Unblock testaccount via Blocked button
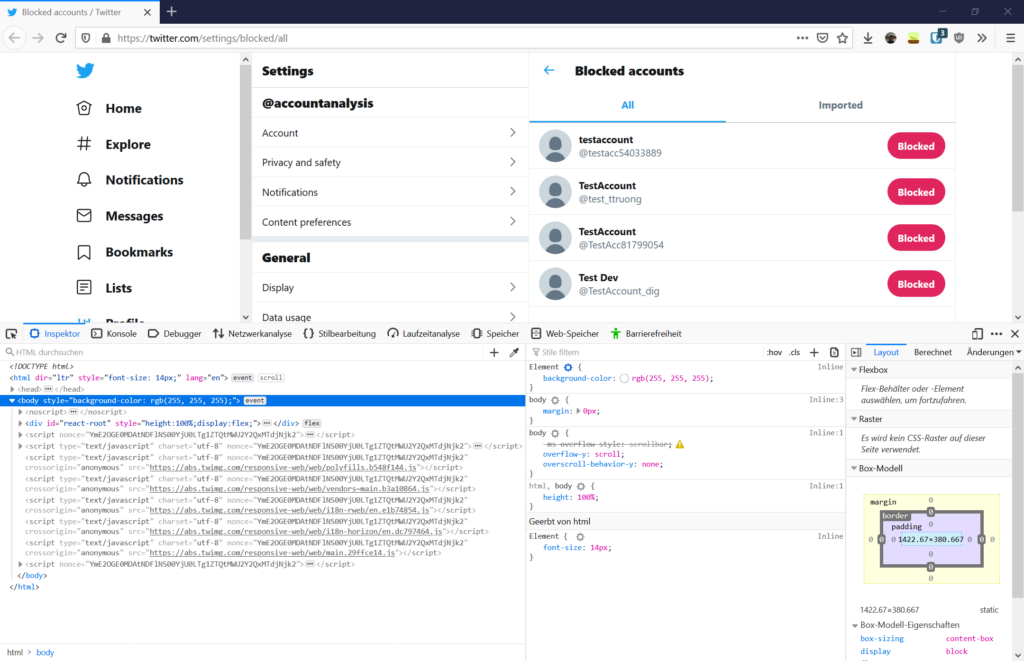 916,146
